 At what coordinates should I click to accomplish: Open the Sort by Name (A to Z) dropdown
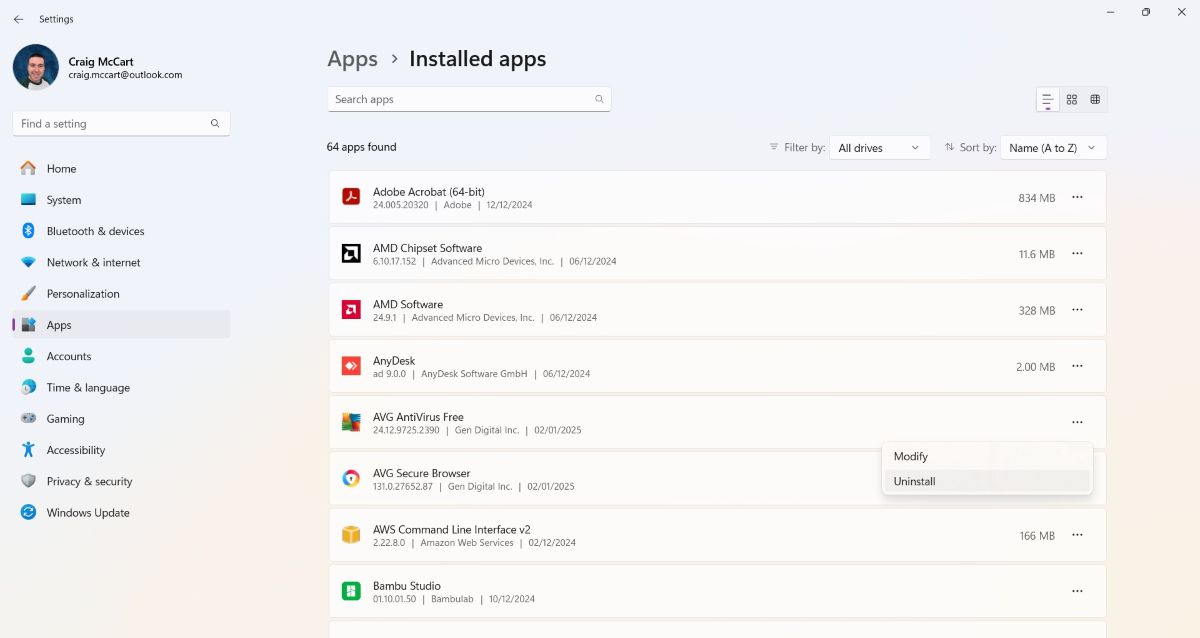1053,148
